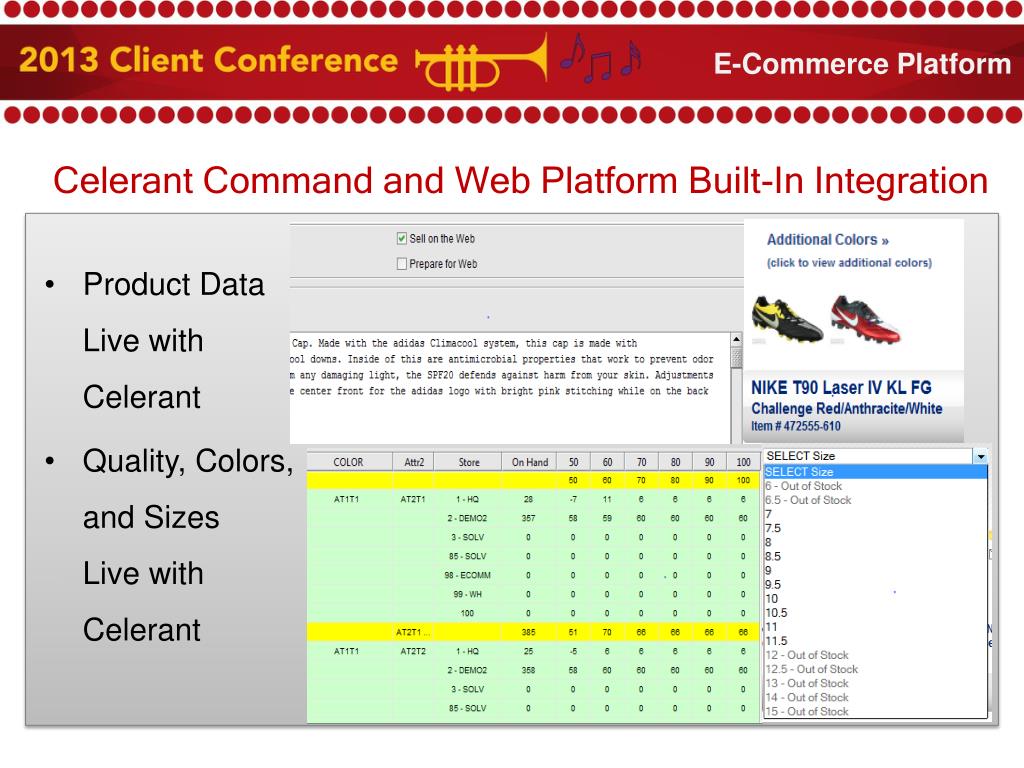Click the On Hand value 357
Image resolution: width=1024 pixels, height=768 pixels.
(x=528, y=518)
